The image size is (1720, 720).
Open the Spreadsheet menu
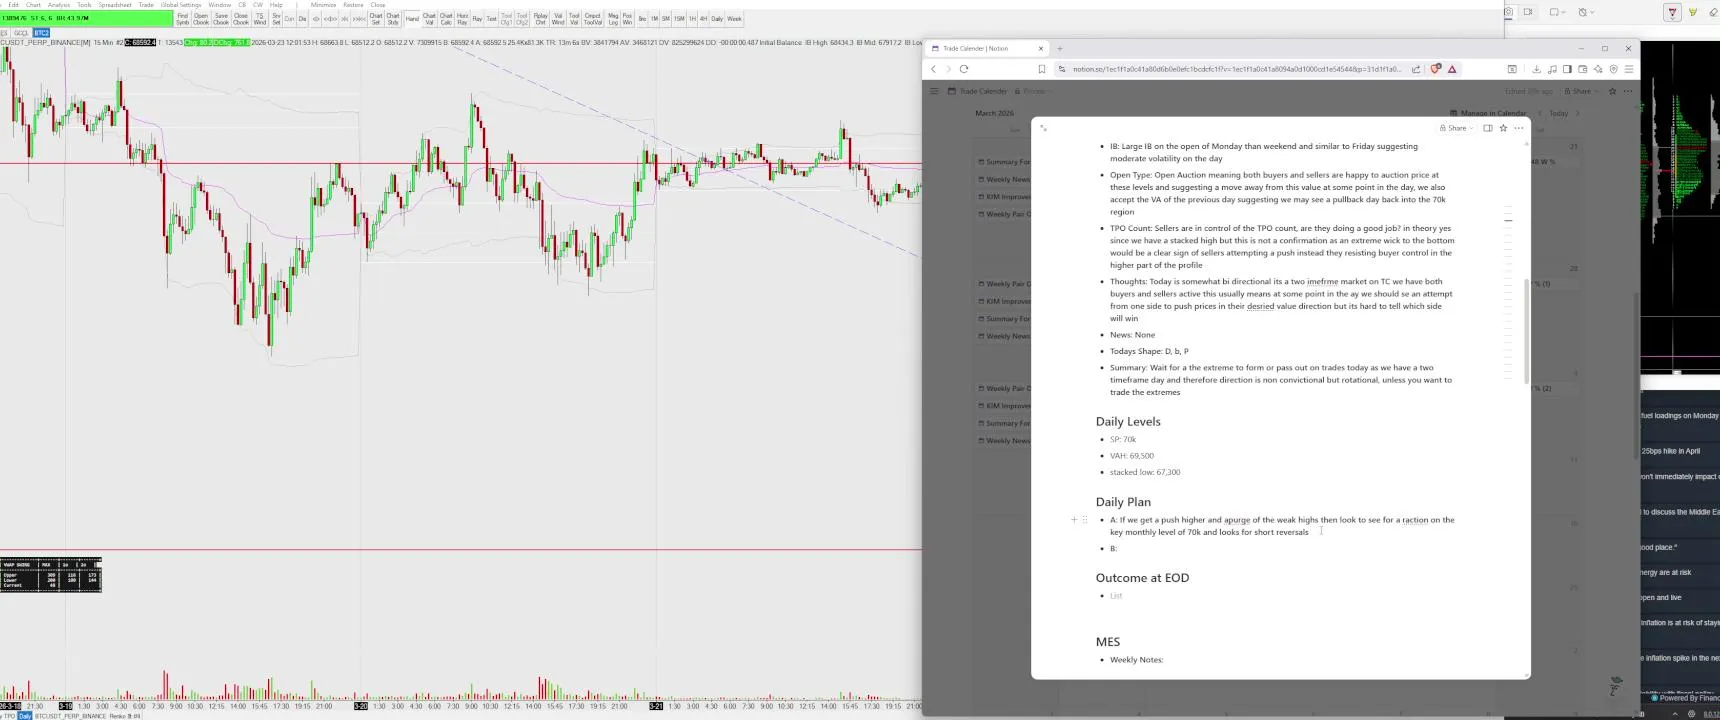[114, 5]
